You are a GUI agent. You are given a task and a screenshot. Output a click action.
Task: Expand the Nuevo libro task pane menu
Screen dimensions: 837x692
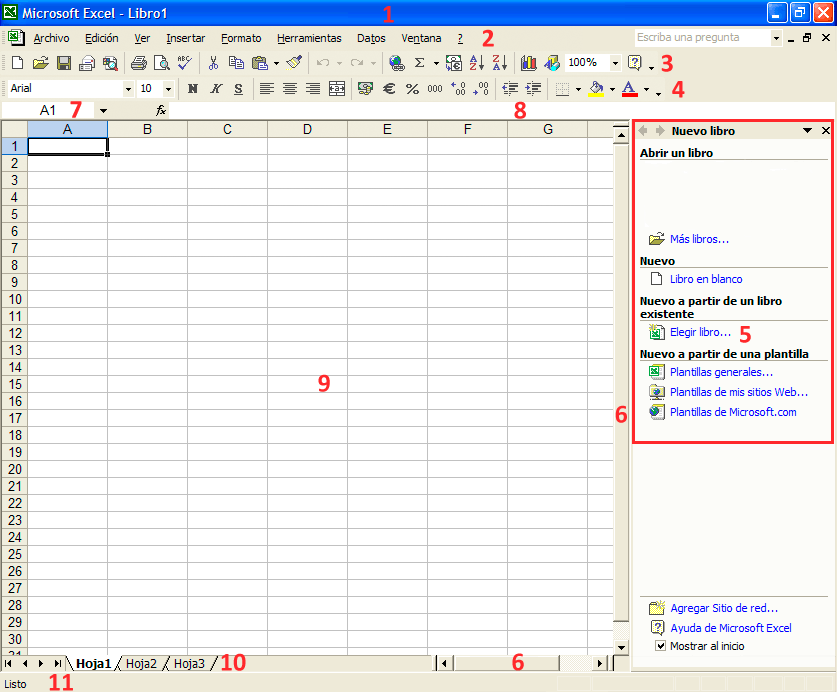point(808,131)
